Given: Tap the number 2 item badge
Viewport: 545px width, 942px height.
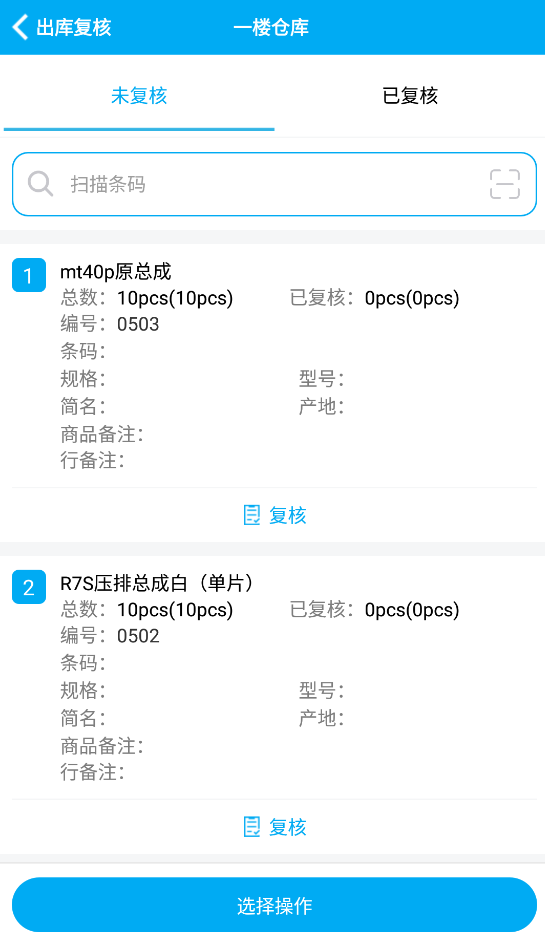Looking at the screenshot, I should 29,587.
